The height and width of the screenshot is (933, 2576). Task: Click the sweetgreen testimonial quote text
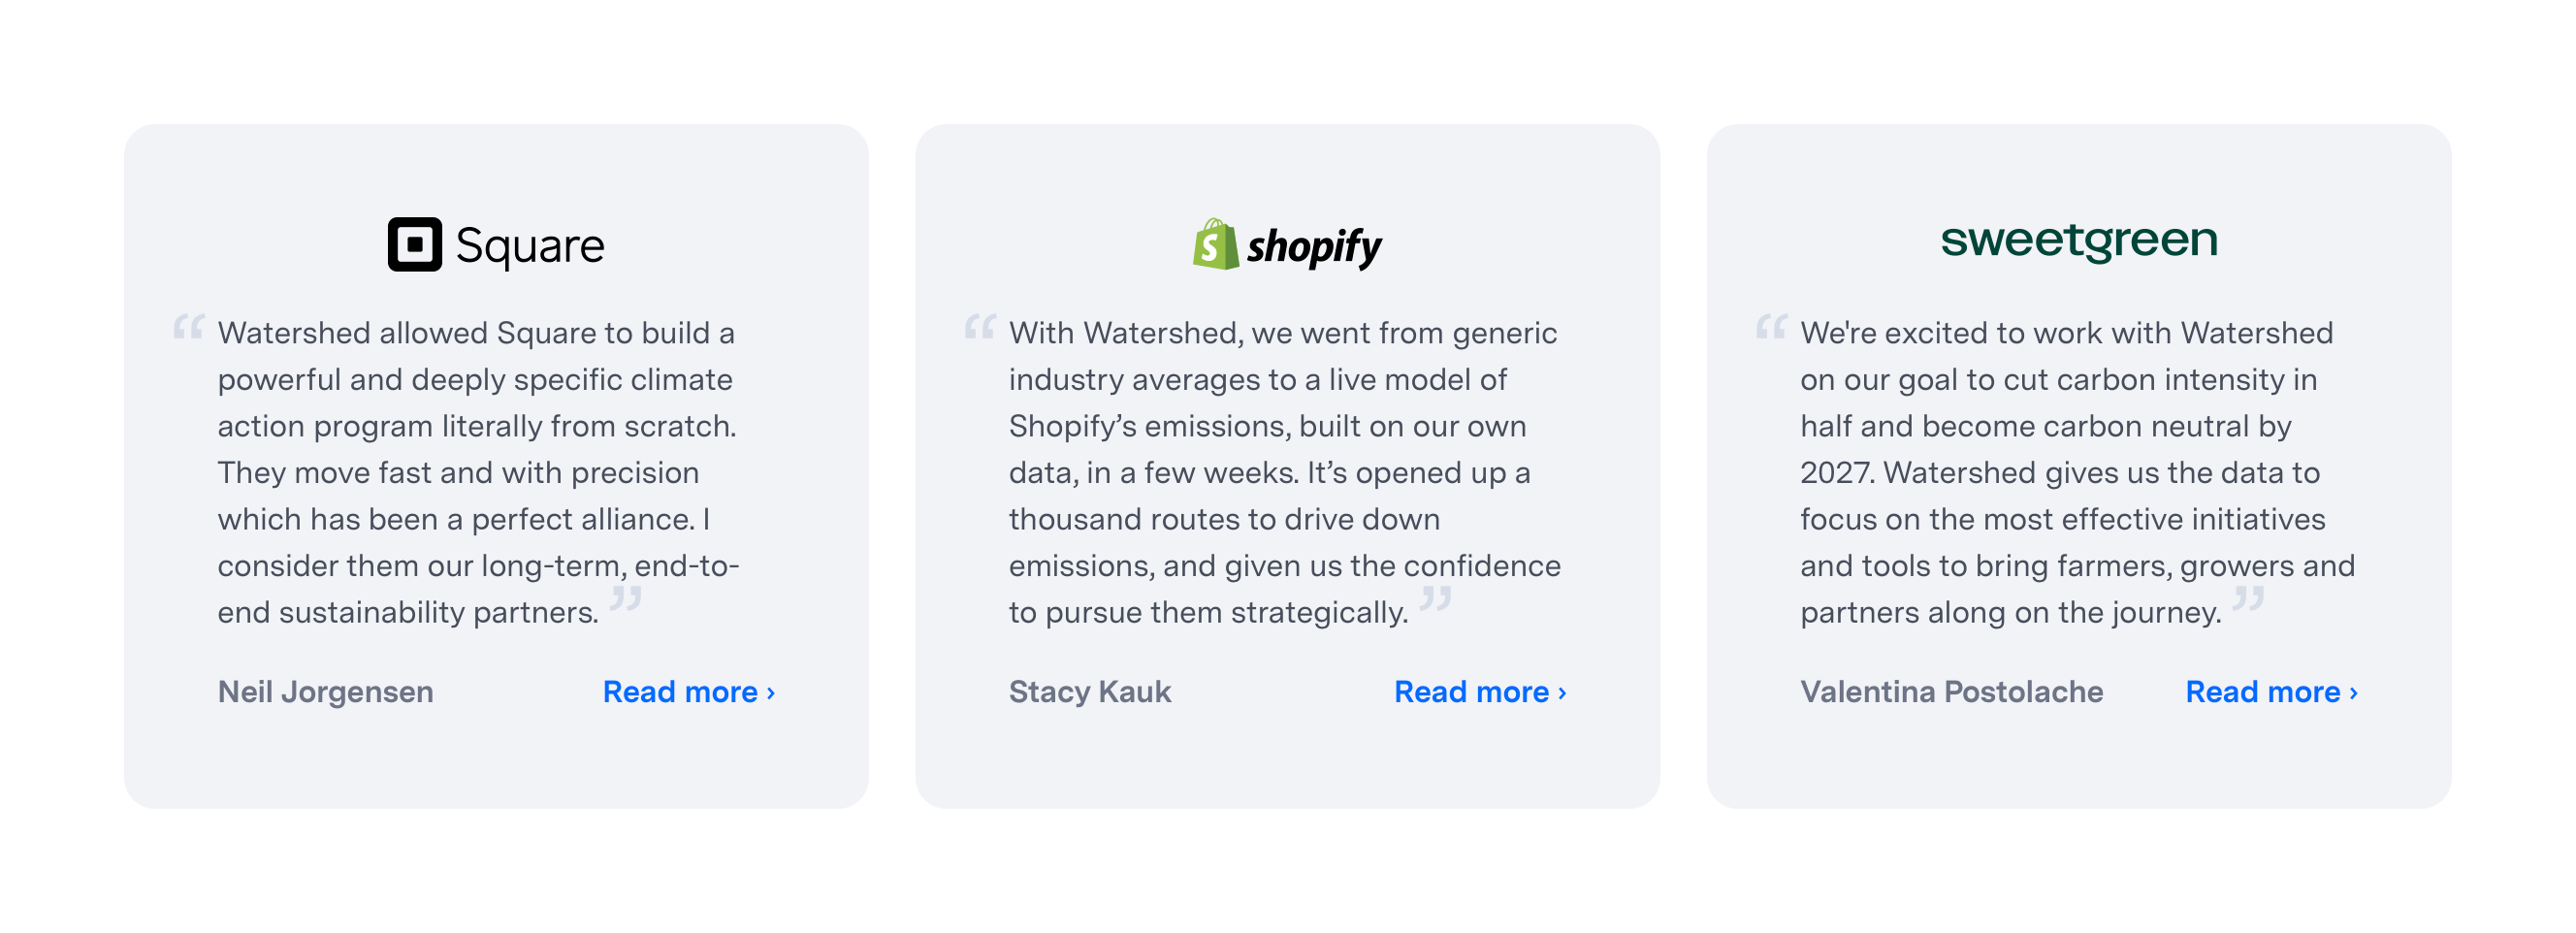click(x=2076, y=472)
